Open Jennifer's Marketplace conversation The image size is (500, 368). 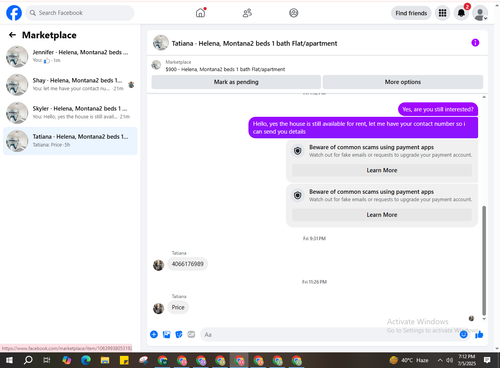70,56
